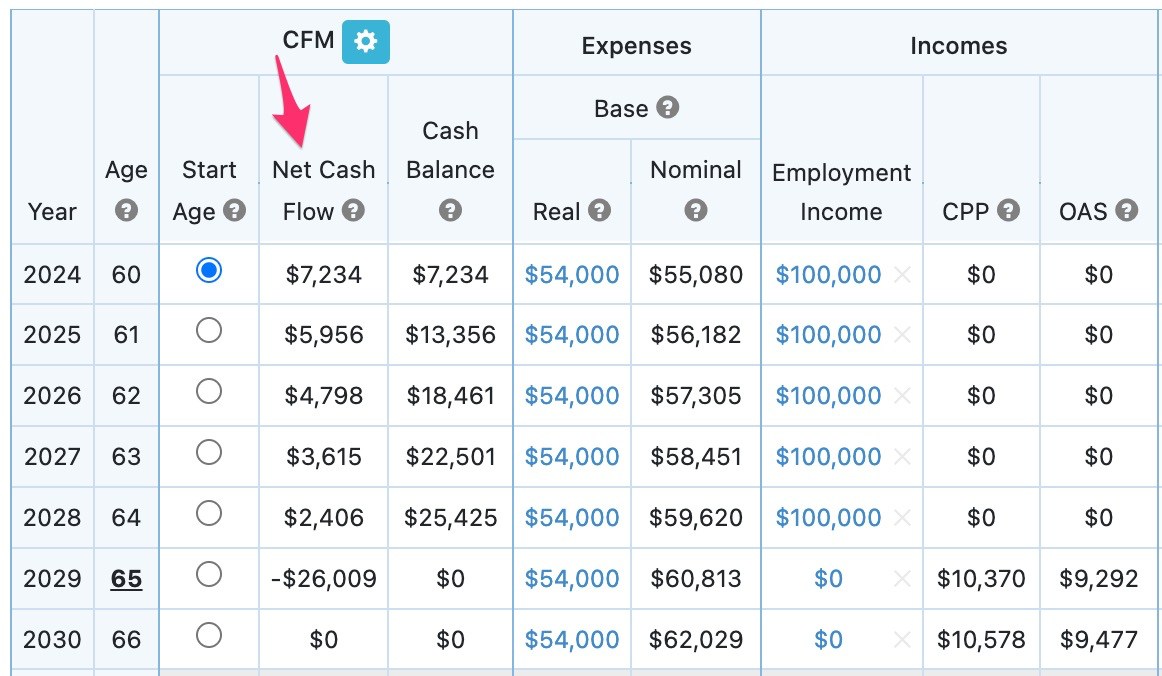Remove the 2029 income entry via X
This screenshot has width=1162, height=676.
click(901, 579)
